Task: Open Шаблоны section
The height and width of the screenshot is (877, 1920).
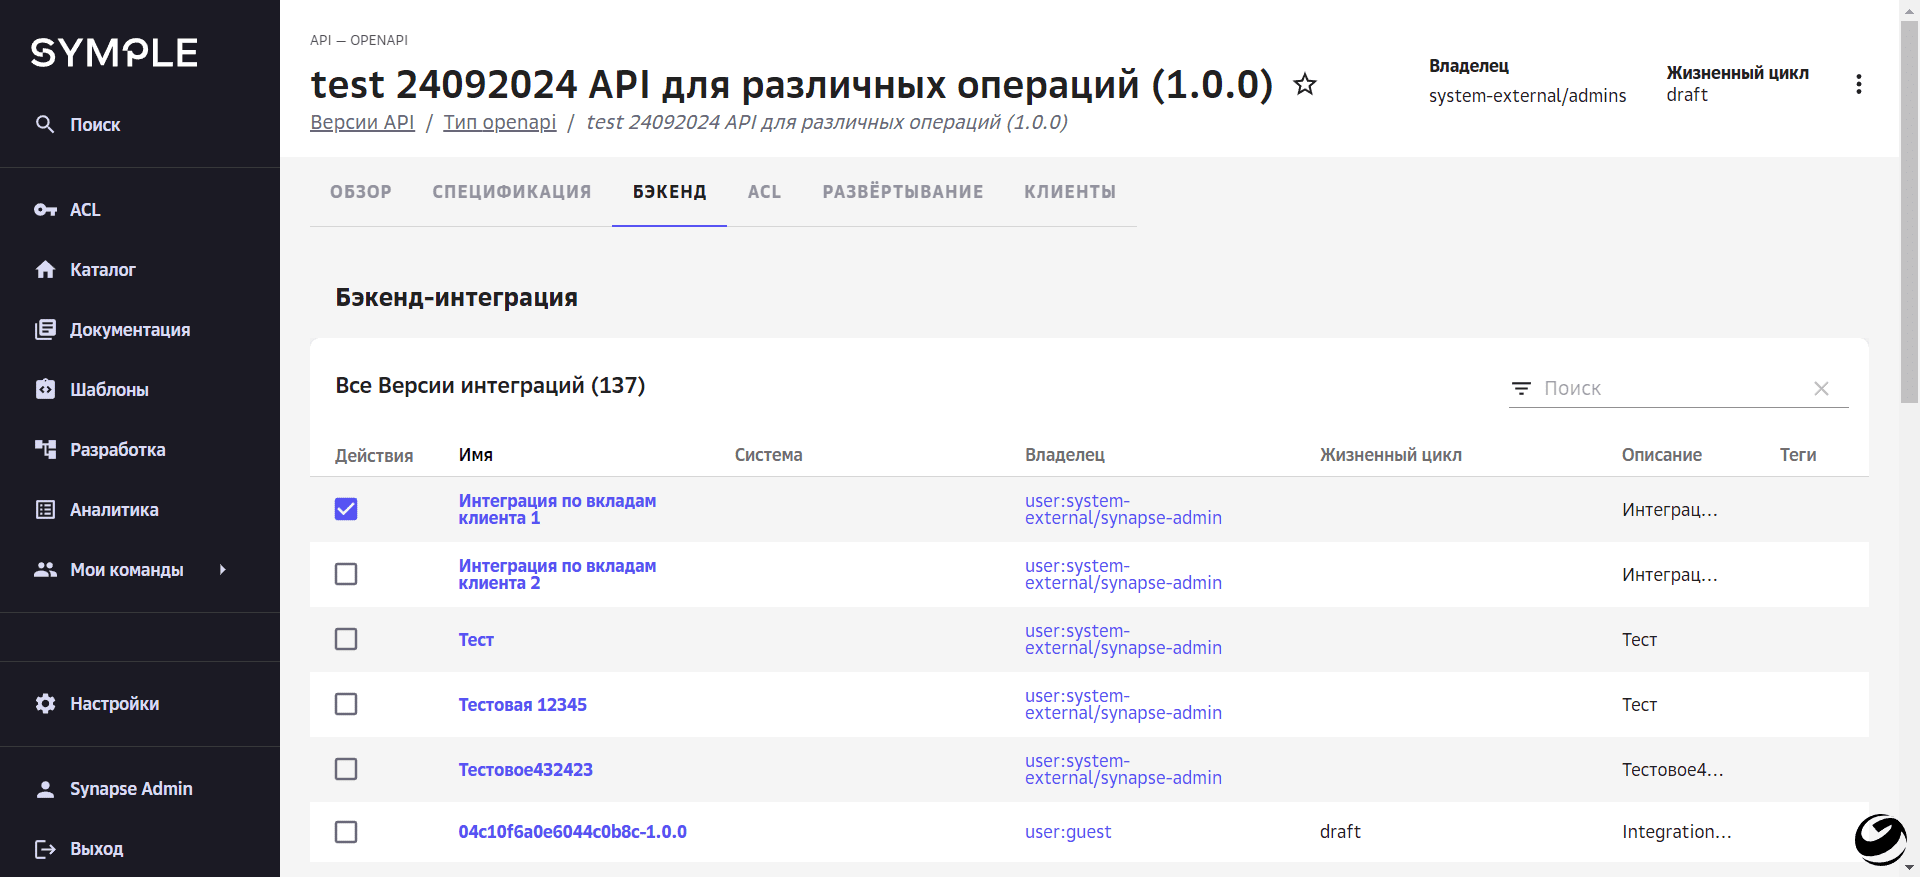Action: pyautogui.click(x=110, y=390)
